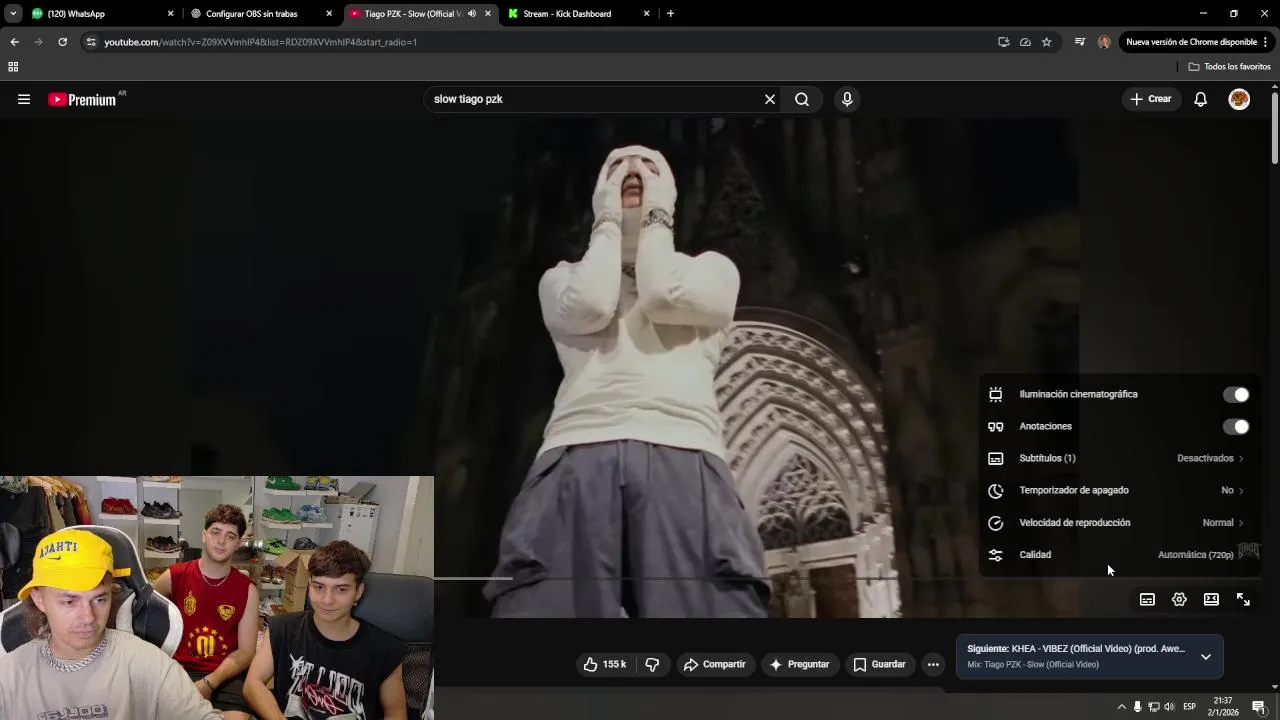Switch to theater mode icon
The image size is (1280, 720).
pos(1211,599)
